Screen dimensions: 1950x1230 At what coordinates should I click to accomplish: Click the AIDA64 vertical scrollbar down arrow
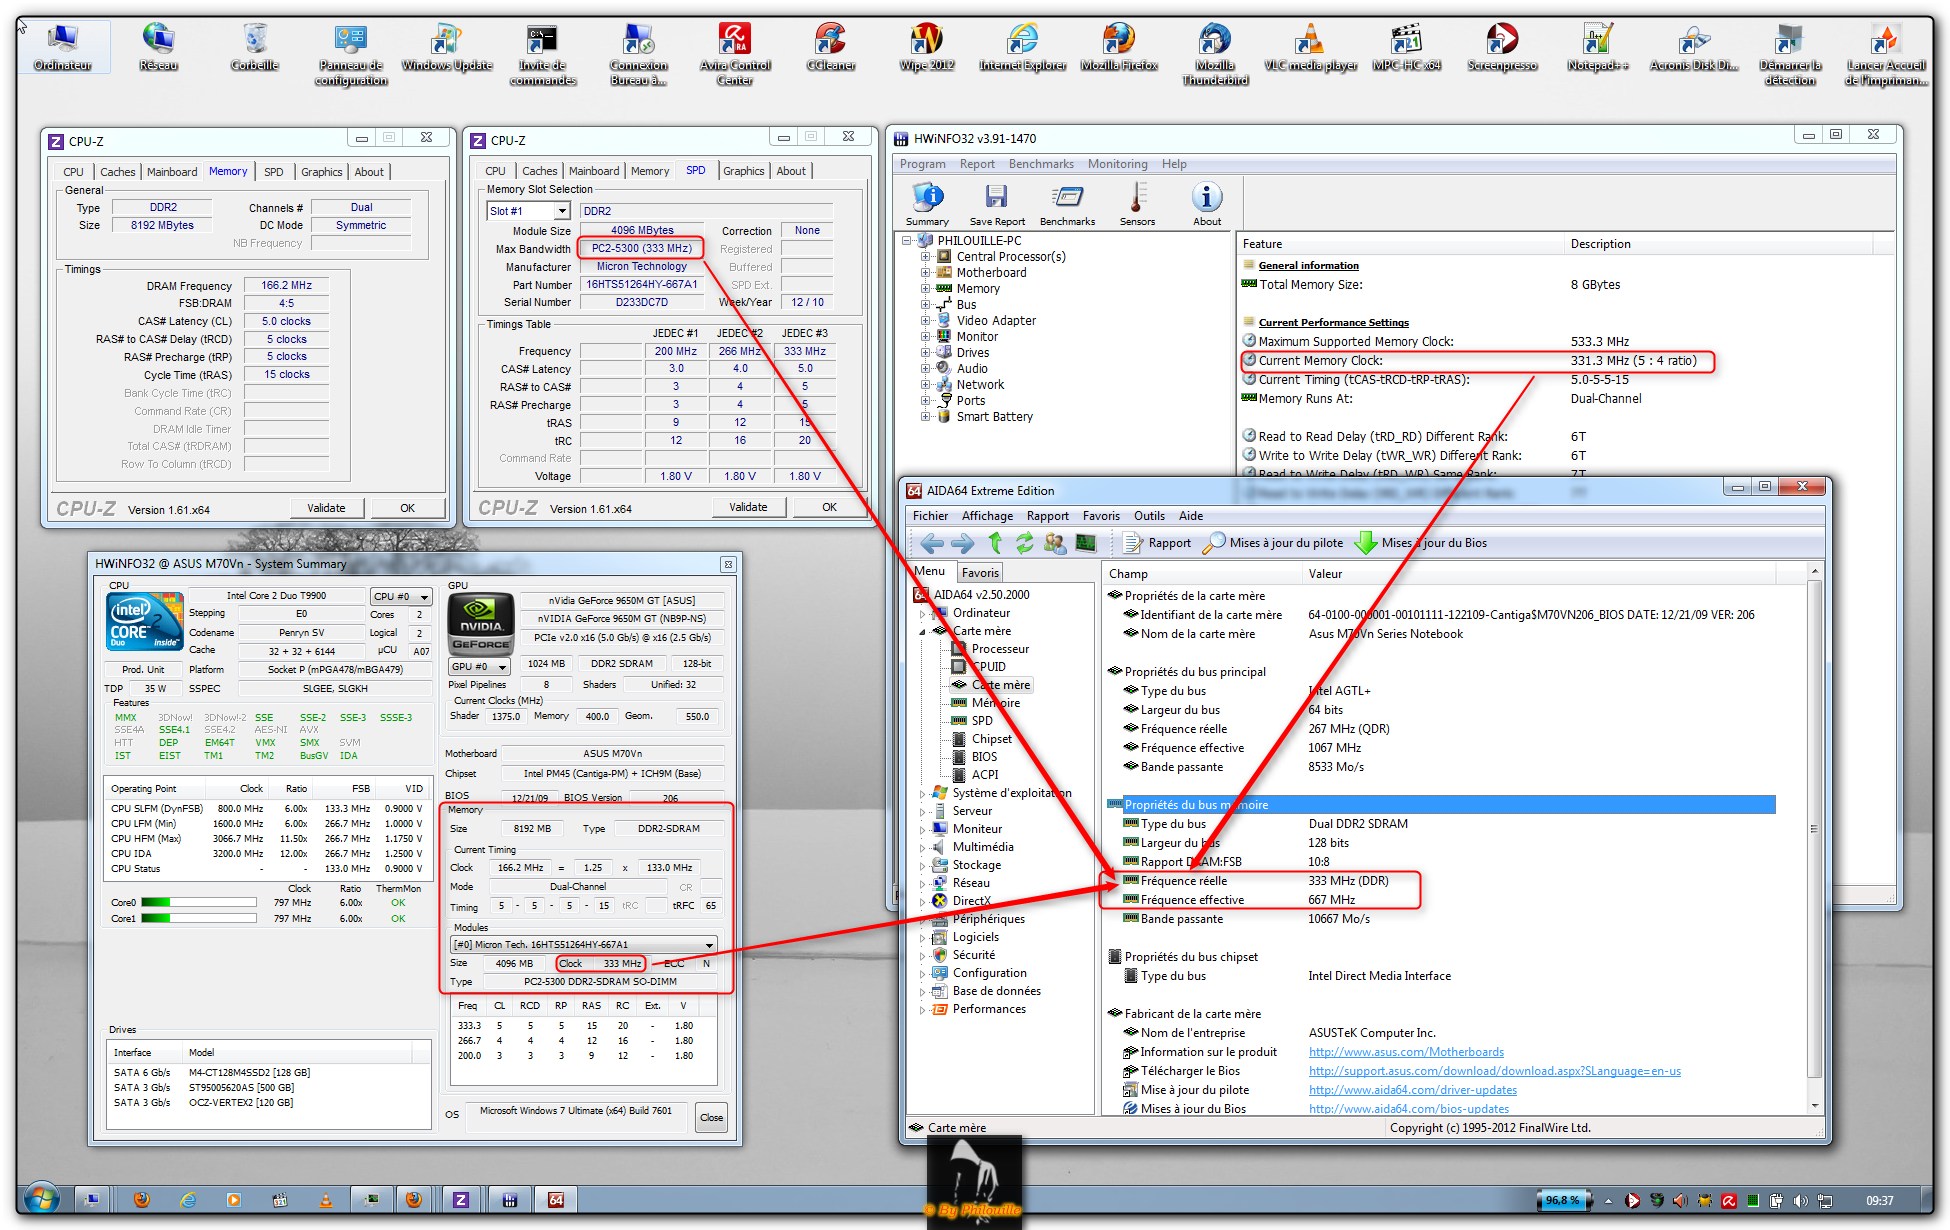pos(1814,1107)
